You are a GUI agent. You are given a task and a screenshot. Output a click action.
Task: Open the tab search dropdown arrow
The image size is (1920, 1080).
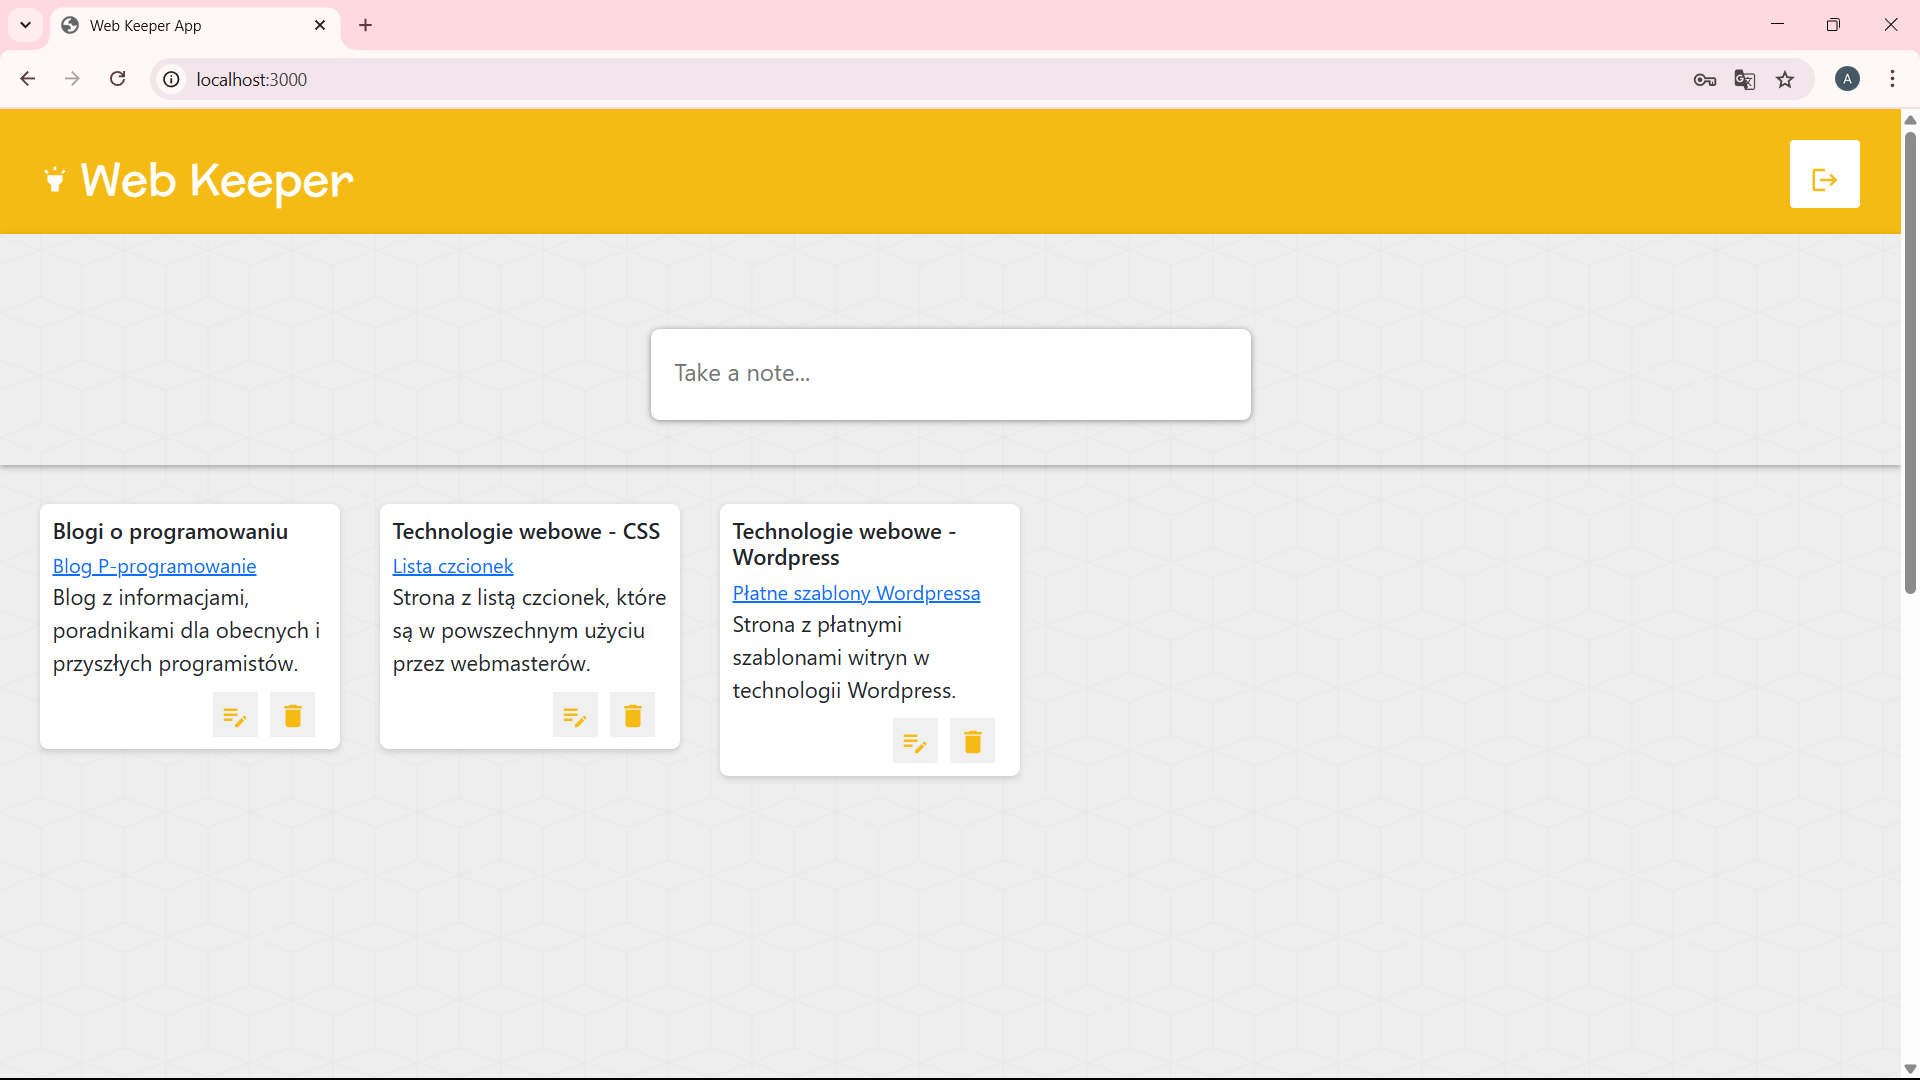tap(26, 25)
